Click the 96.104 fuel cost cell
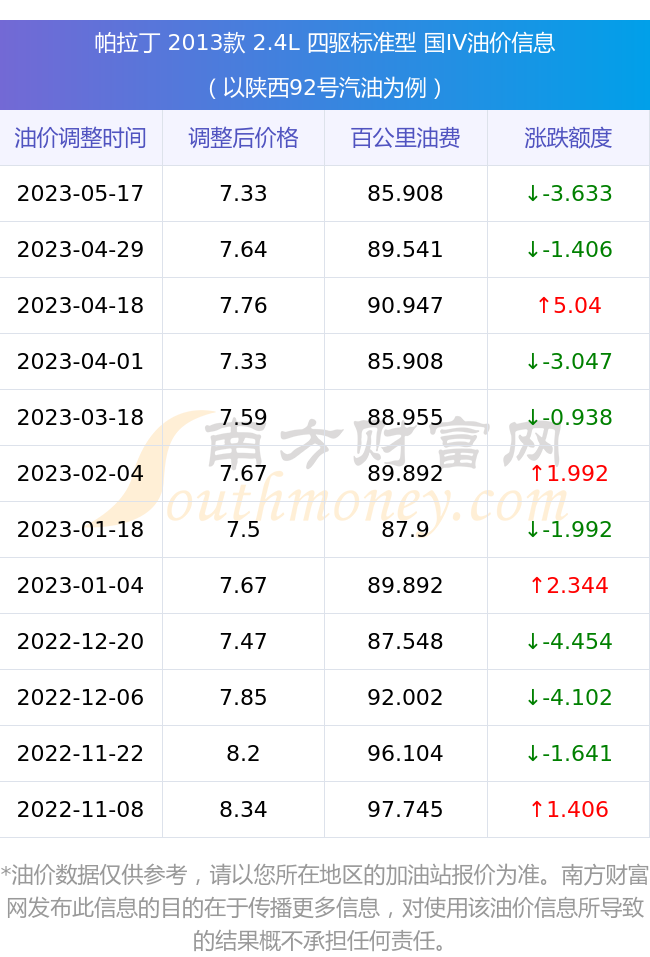 click(x=405, y=753)
